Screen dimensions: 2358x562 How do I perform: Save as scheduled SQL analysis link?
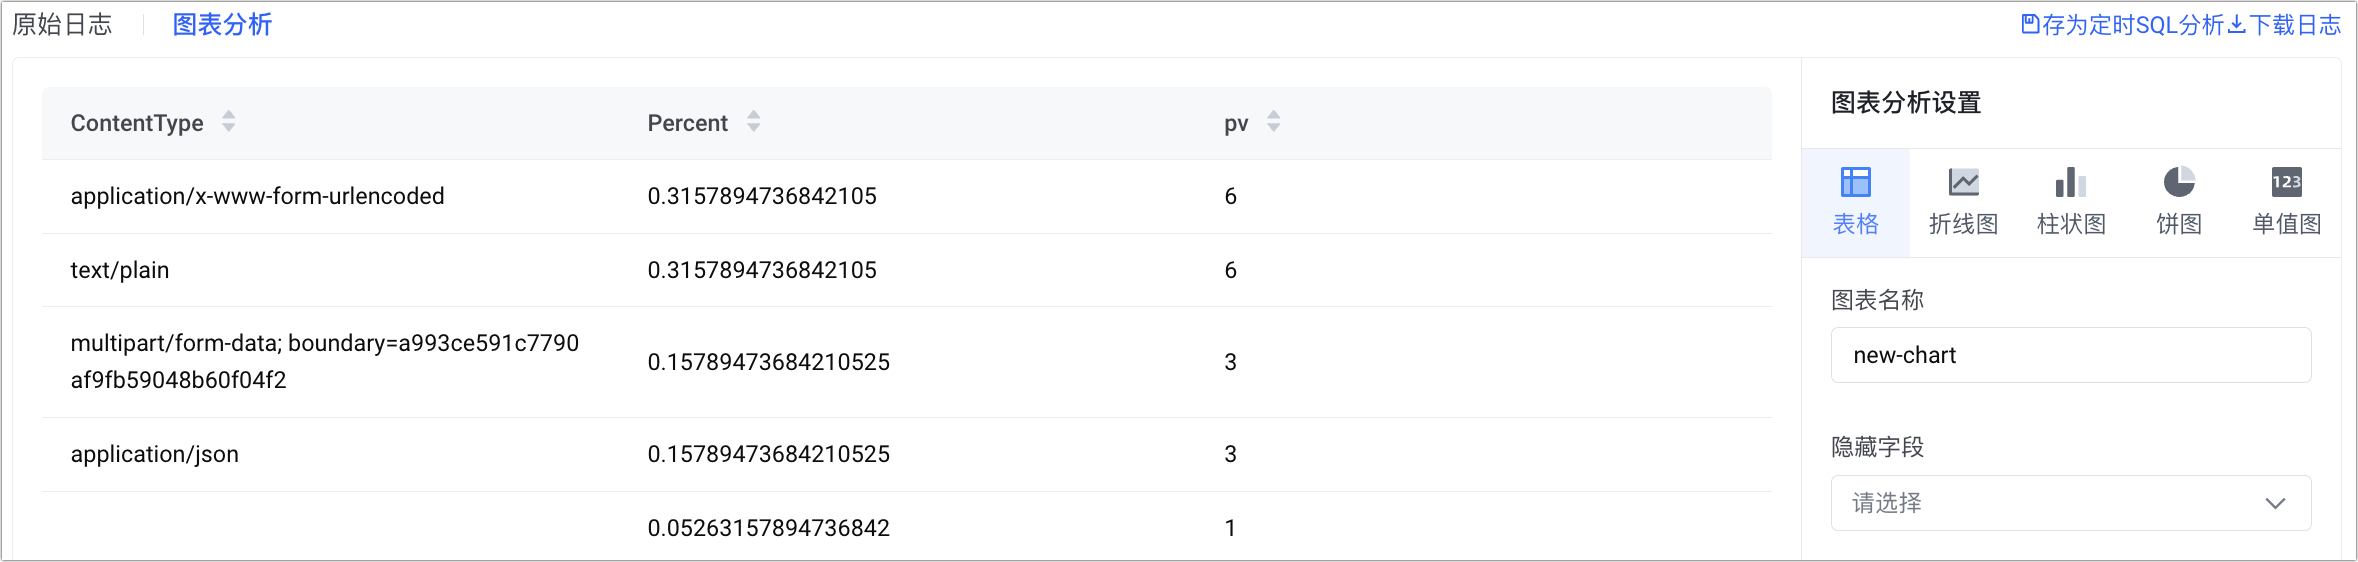[x=2120, y=25]
